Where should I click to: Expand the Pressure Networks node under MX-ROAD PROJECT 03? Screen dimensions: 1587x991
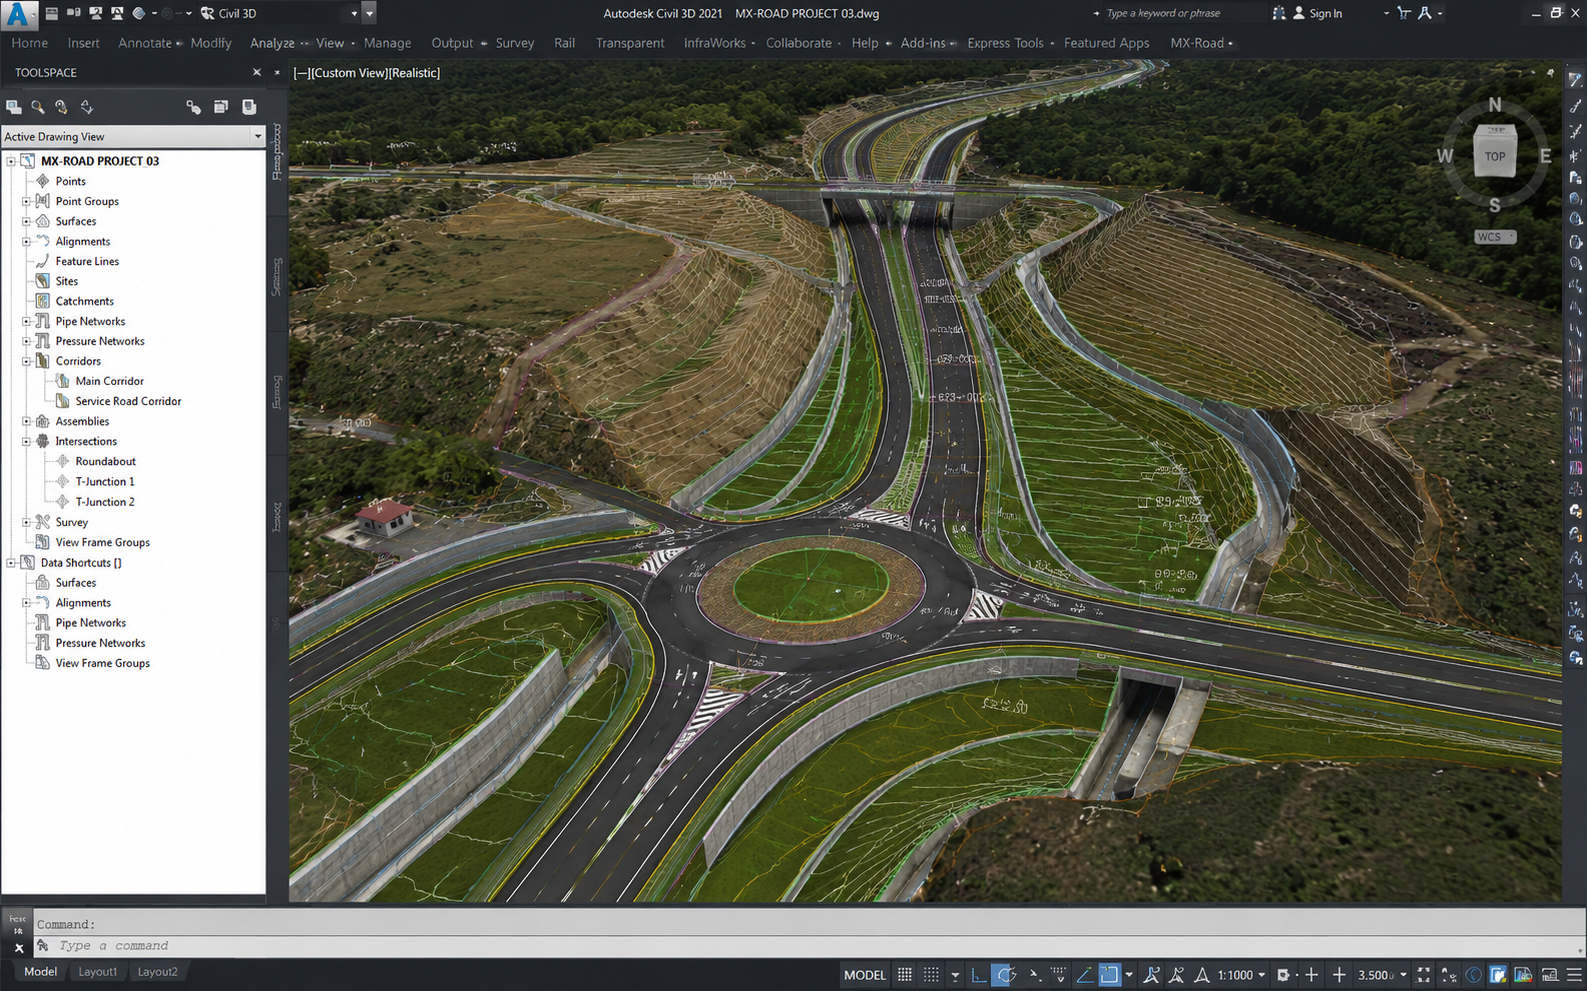(x=27, y=341)
